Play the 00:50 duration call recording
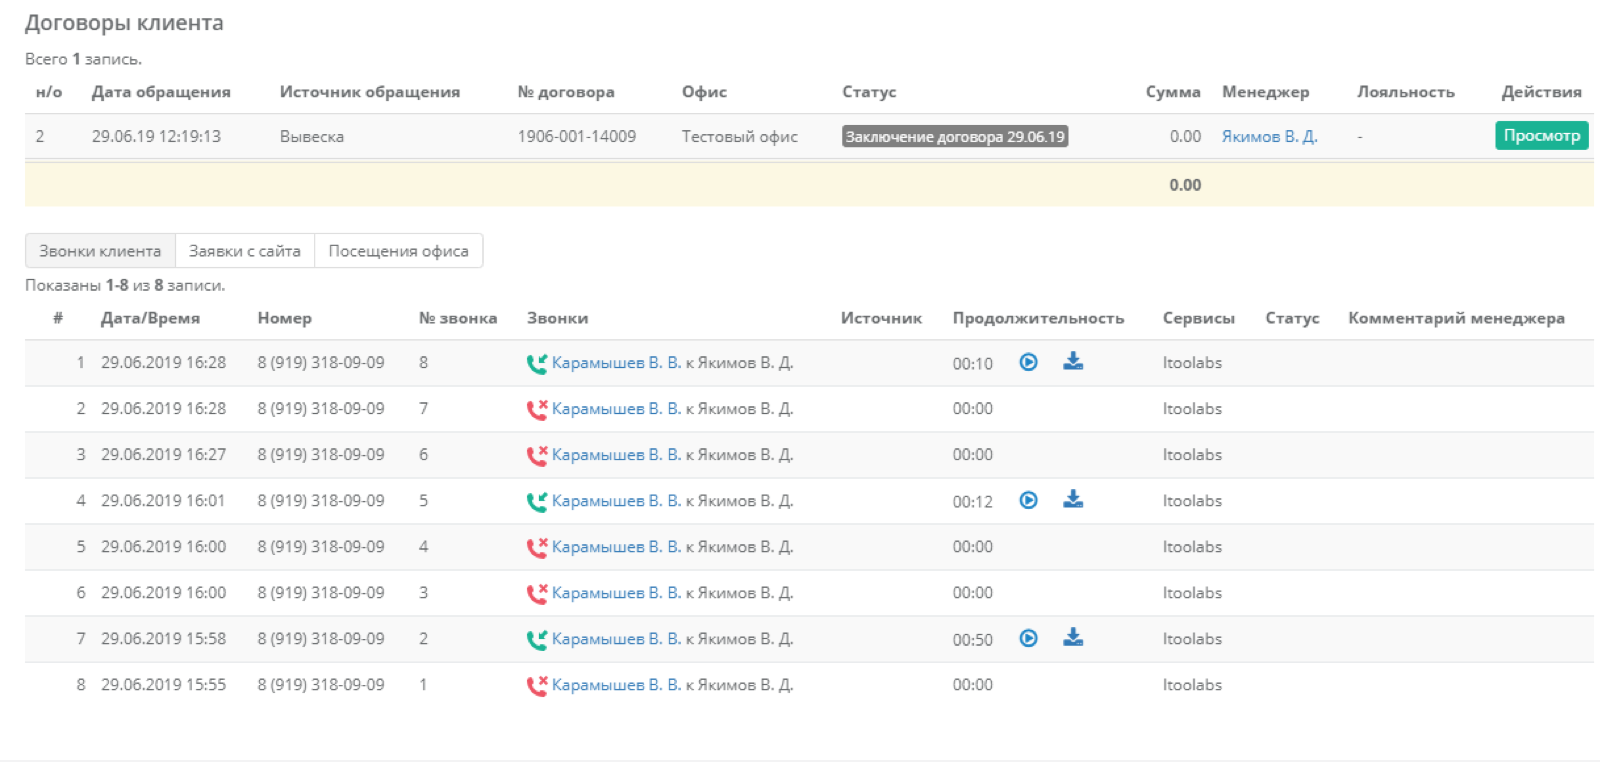Image resolution: width=1600 pixels, height=762 pixels. coord(1028,638)
